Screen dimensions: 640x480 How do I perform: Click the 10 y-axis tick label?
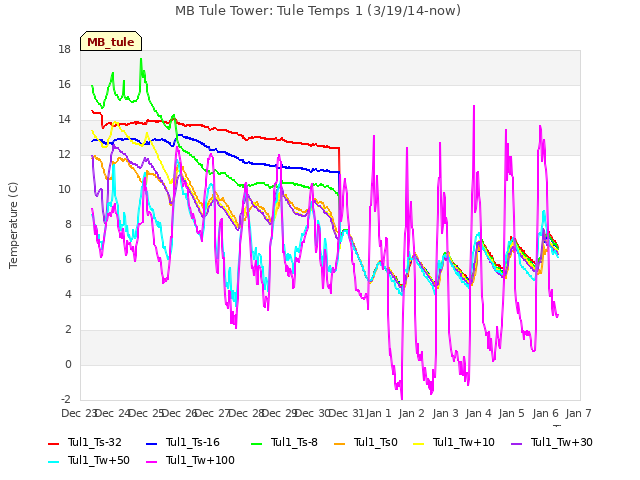pyautogui.click(x=64, y=189)
